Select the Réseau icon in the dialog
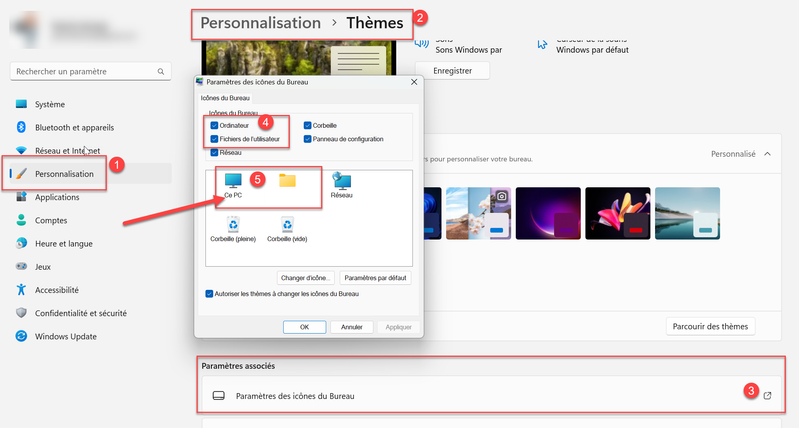Image resolution: width=799 pixels, height=428 pixels. [341, 180]
